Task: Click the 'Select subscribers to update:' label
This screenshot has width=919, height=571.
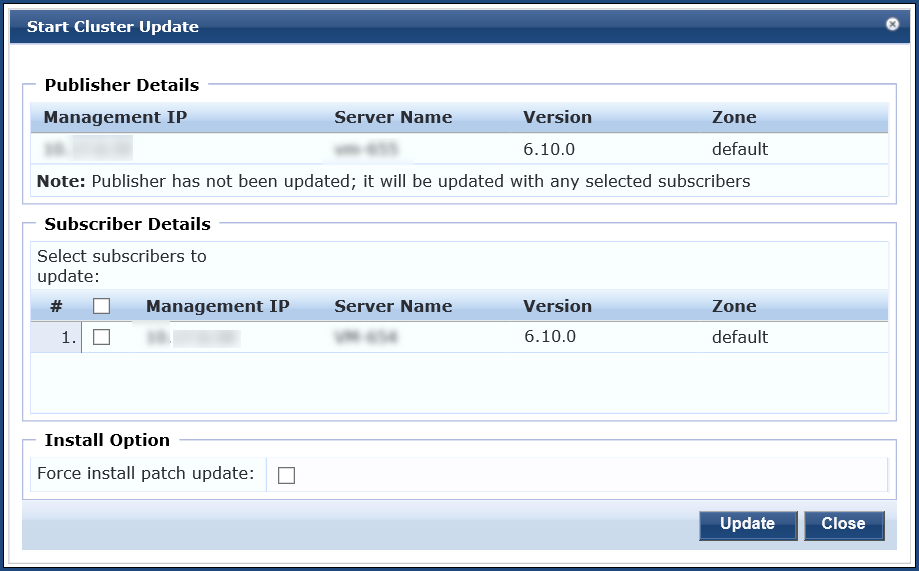Action: coord(122,266)
